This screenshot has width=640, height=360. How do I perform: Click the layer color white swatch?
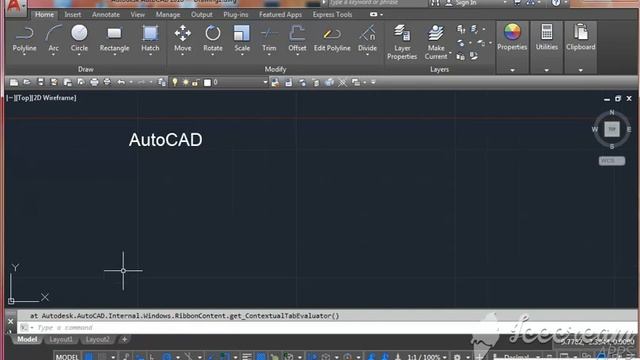point(207,83)
